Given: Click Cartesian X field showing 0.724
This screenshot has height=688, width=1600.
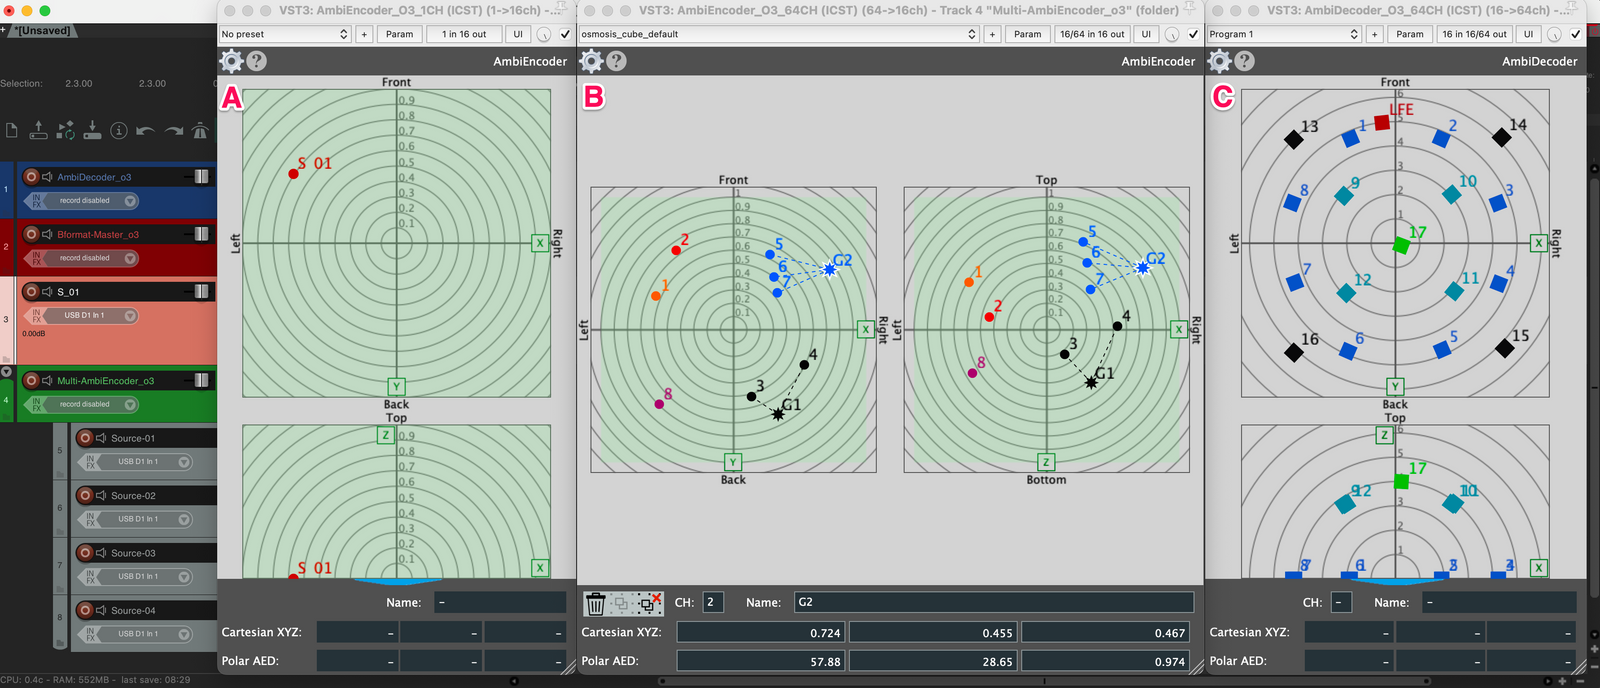Looking at the screenshot, I should (x=761, y=632).
